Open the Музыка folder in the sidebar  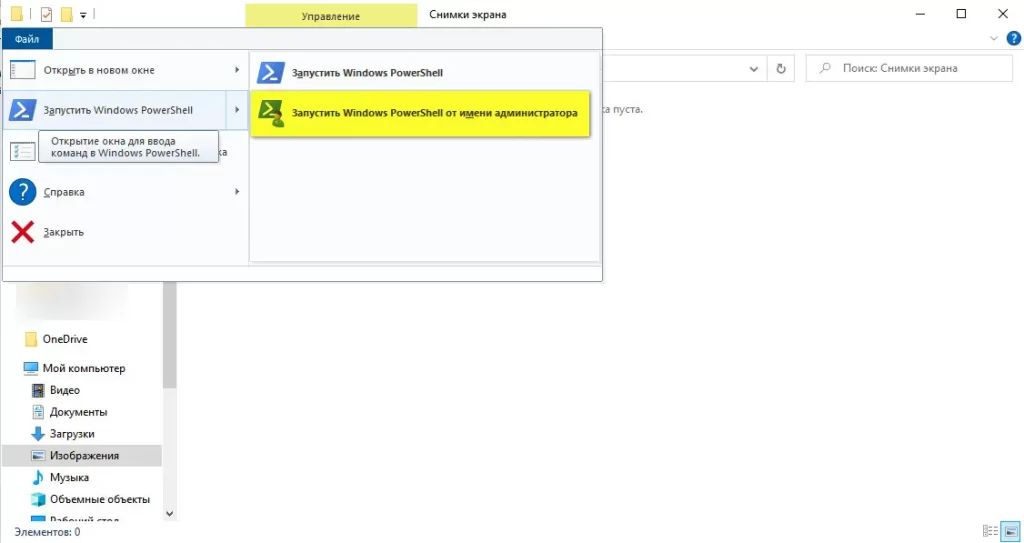(x=69, y=478)
